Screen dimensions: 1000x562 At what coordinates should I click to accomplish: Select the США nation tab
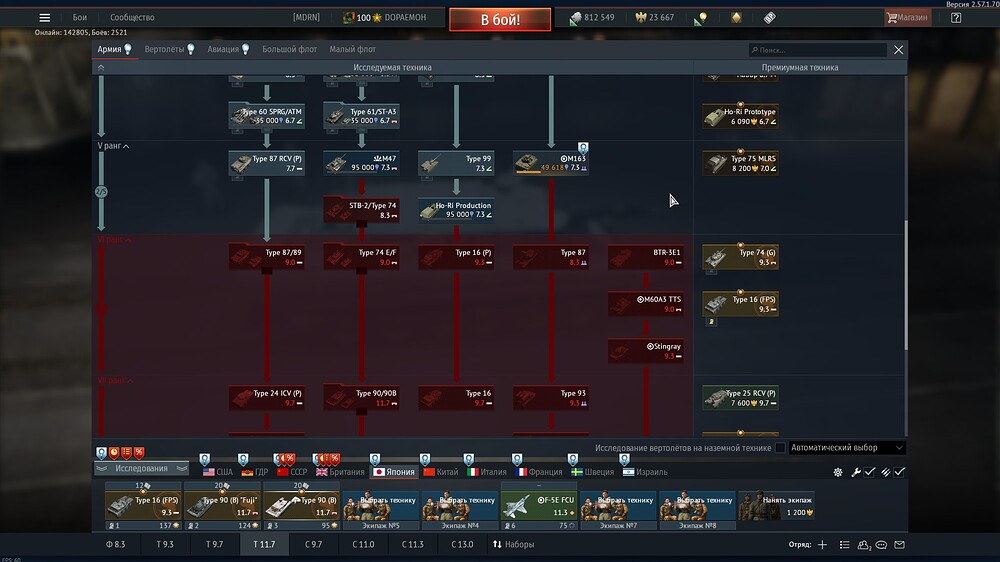217,472
